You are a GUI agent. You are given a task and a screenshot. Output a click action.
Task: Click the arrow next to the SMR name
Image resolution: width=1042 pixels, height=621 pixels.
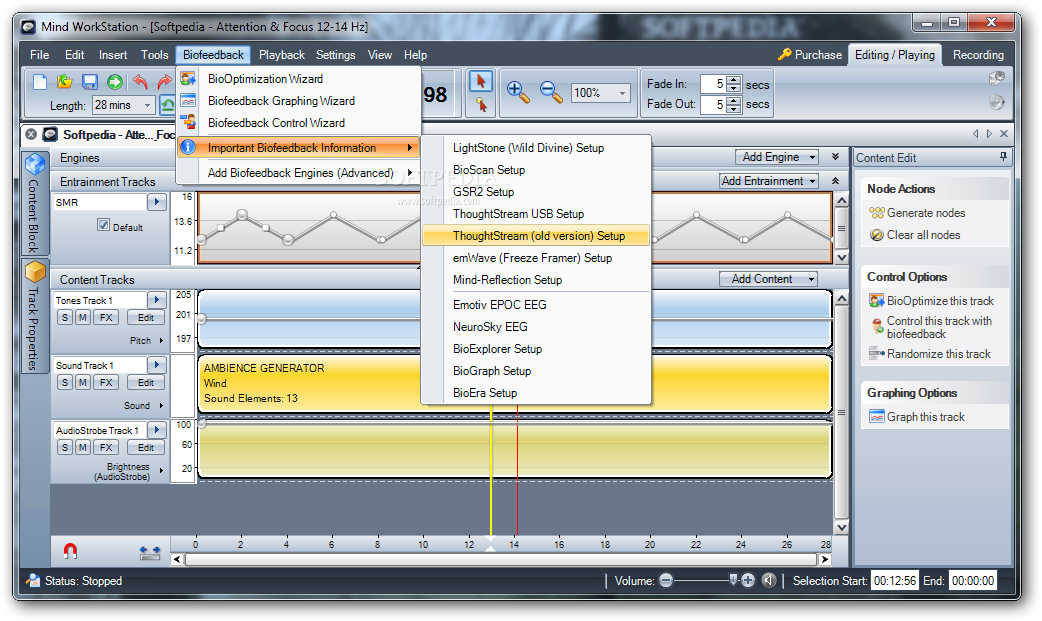point(157,201)
